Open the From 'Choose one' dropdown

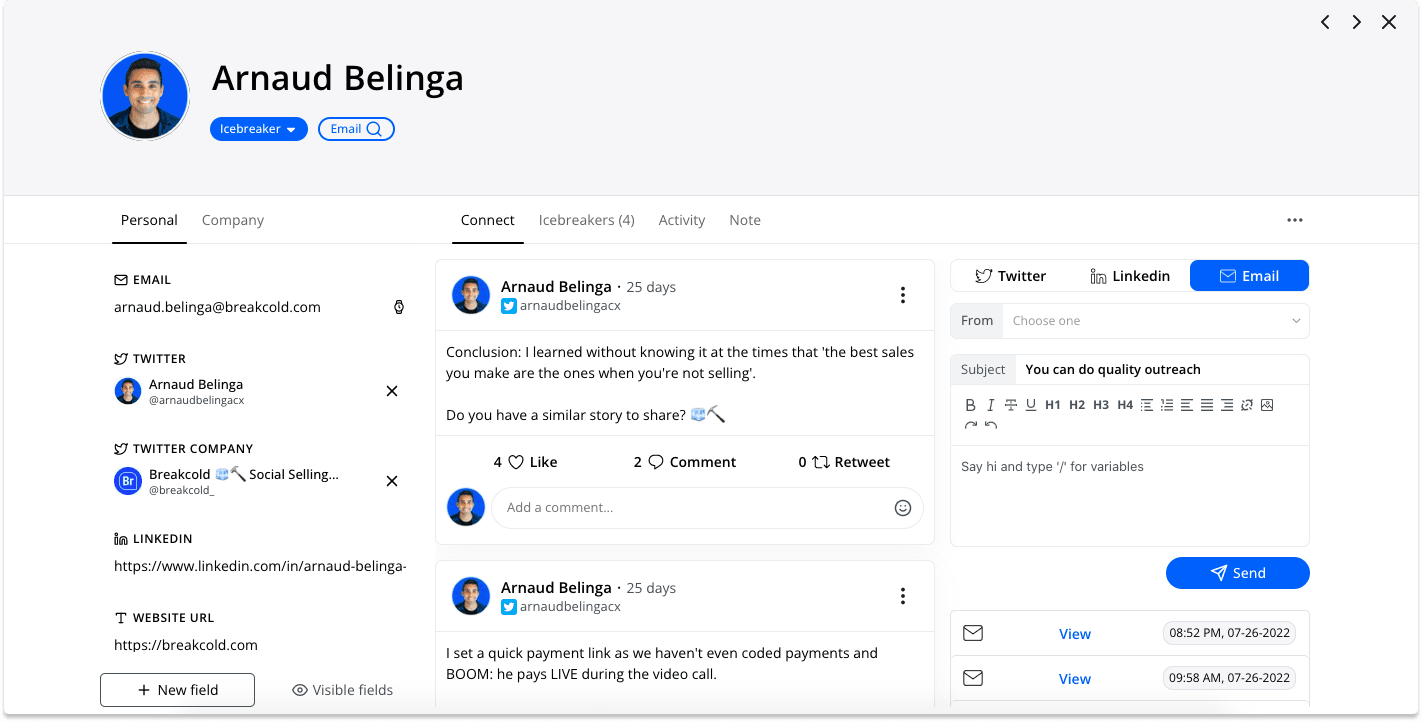click(x=1157, y=321)
